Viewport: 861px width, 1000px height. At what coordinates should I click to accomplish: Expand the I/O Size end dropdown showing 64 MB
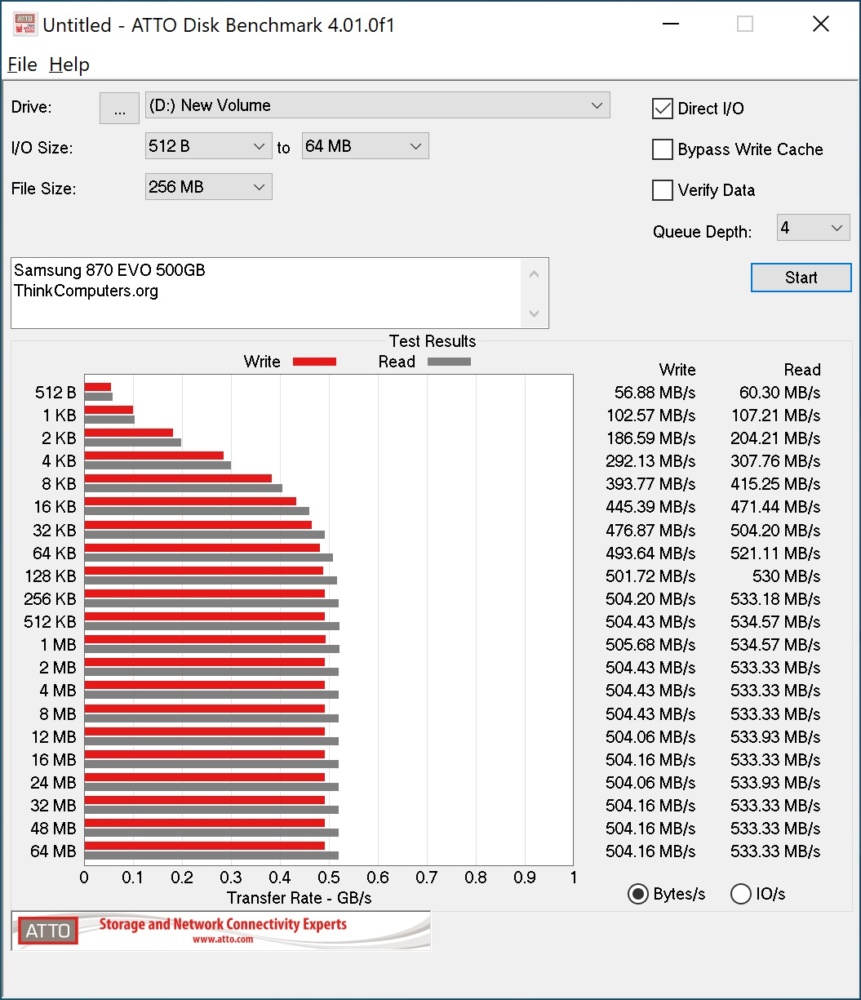365,146
